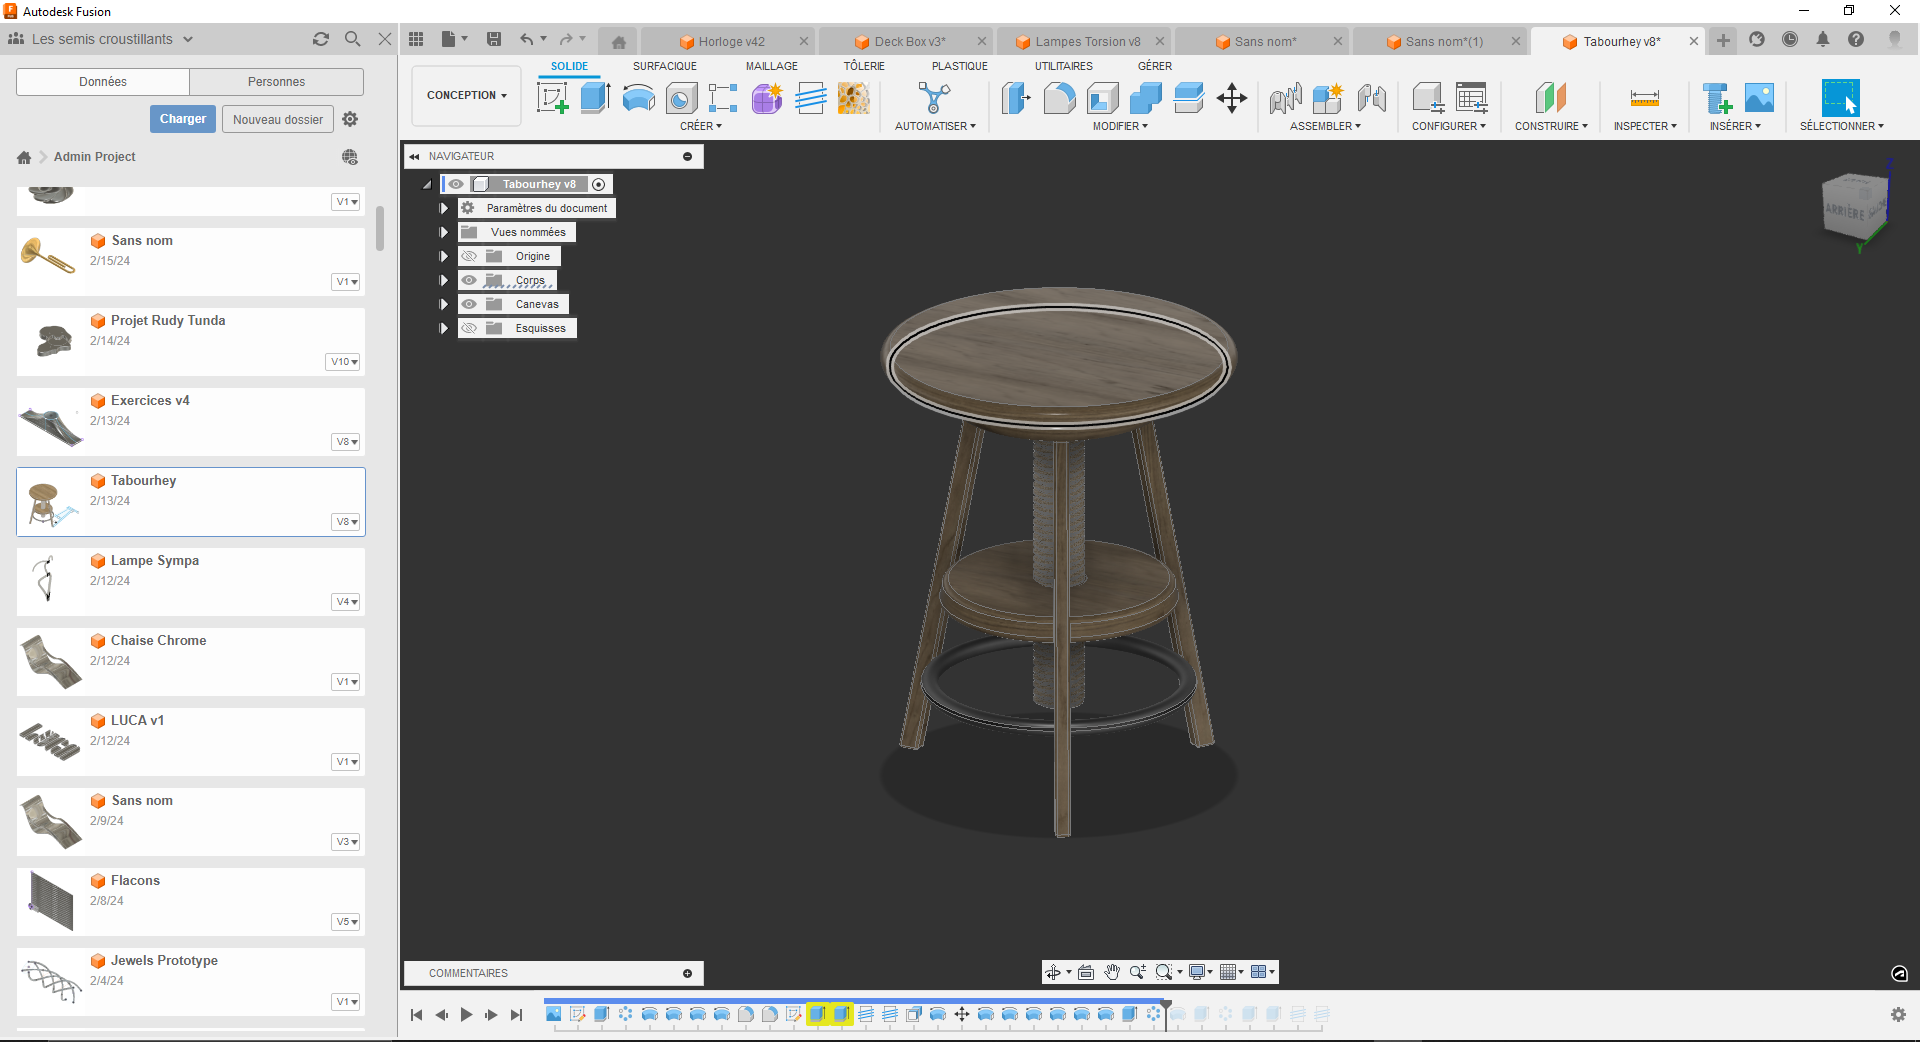This screenshot has height=1042, width=1920.
Task: Open the Automate fork-shaped tool
Action: point(934,98)
